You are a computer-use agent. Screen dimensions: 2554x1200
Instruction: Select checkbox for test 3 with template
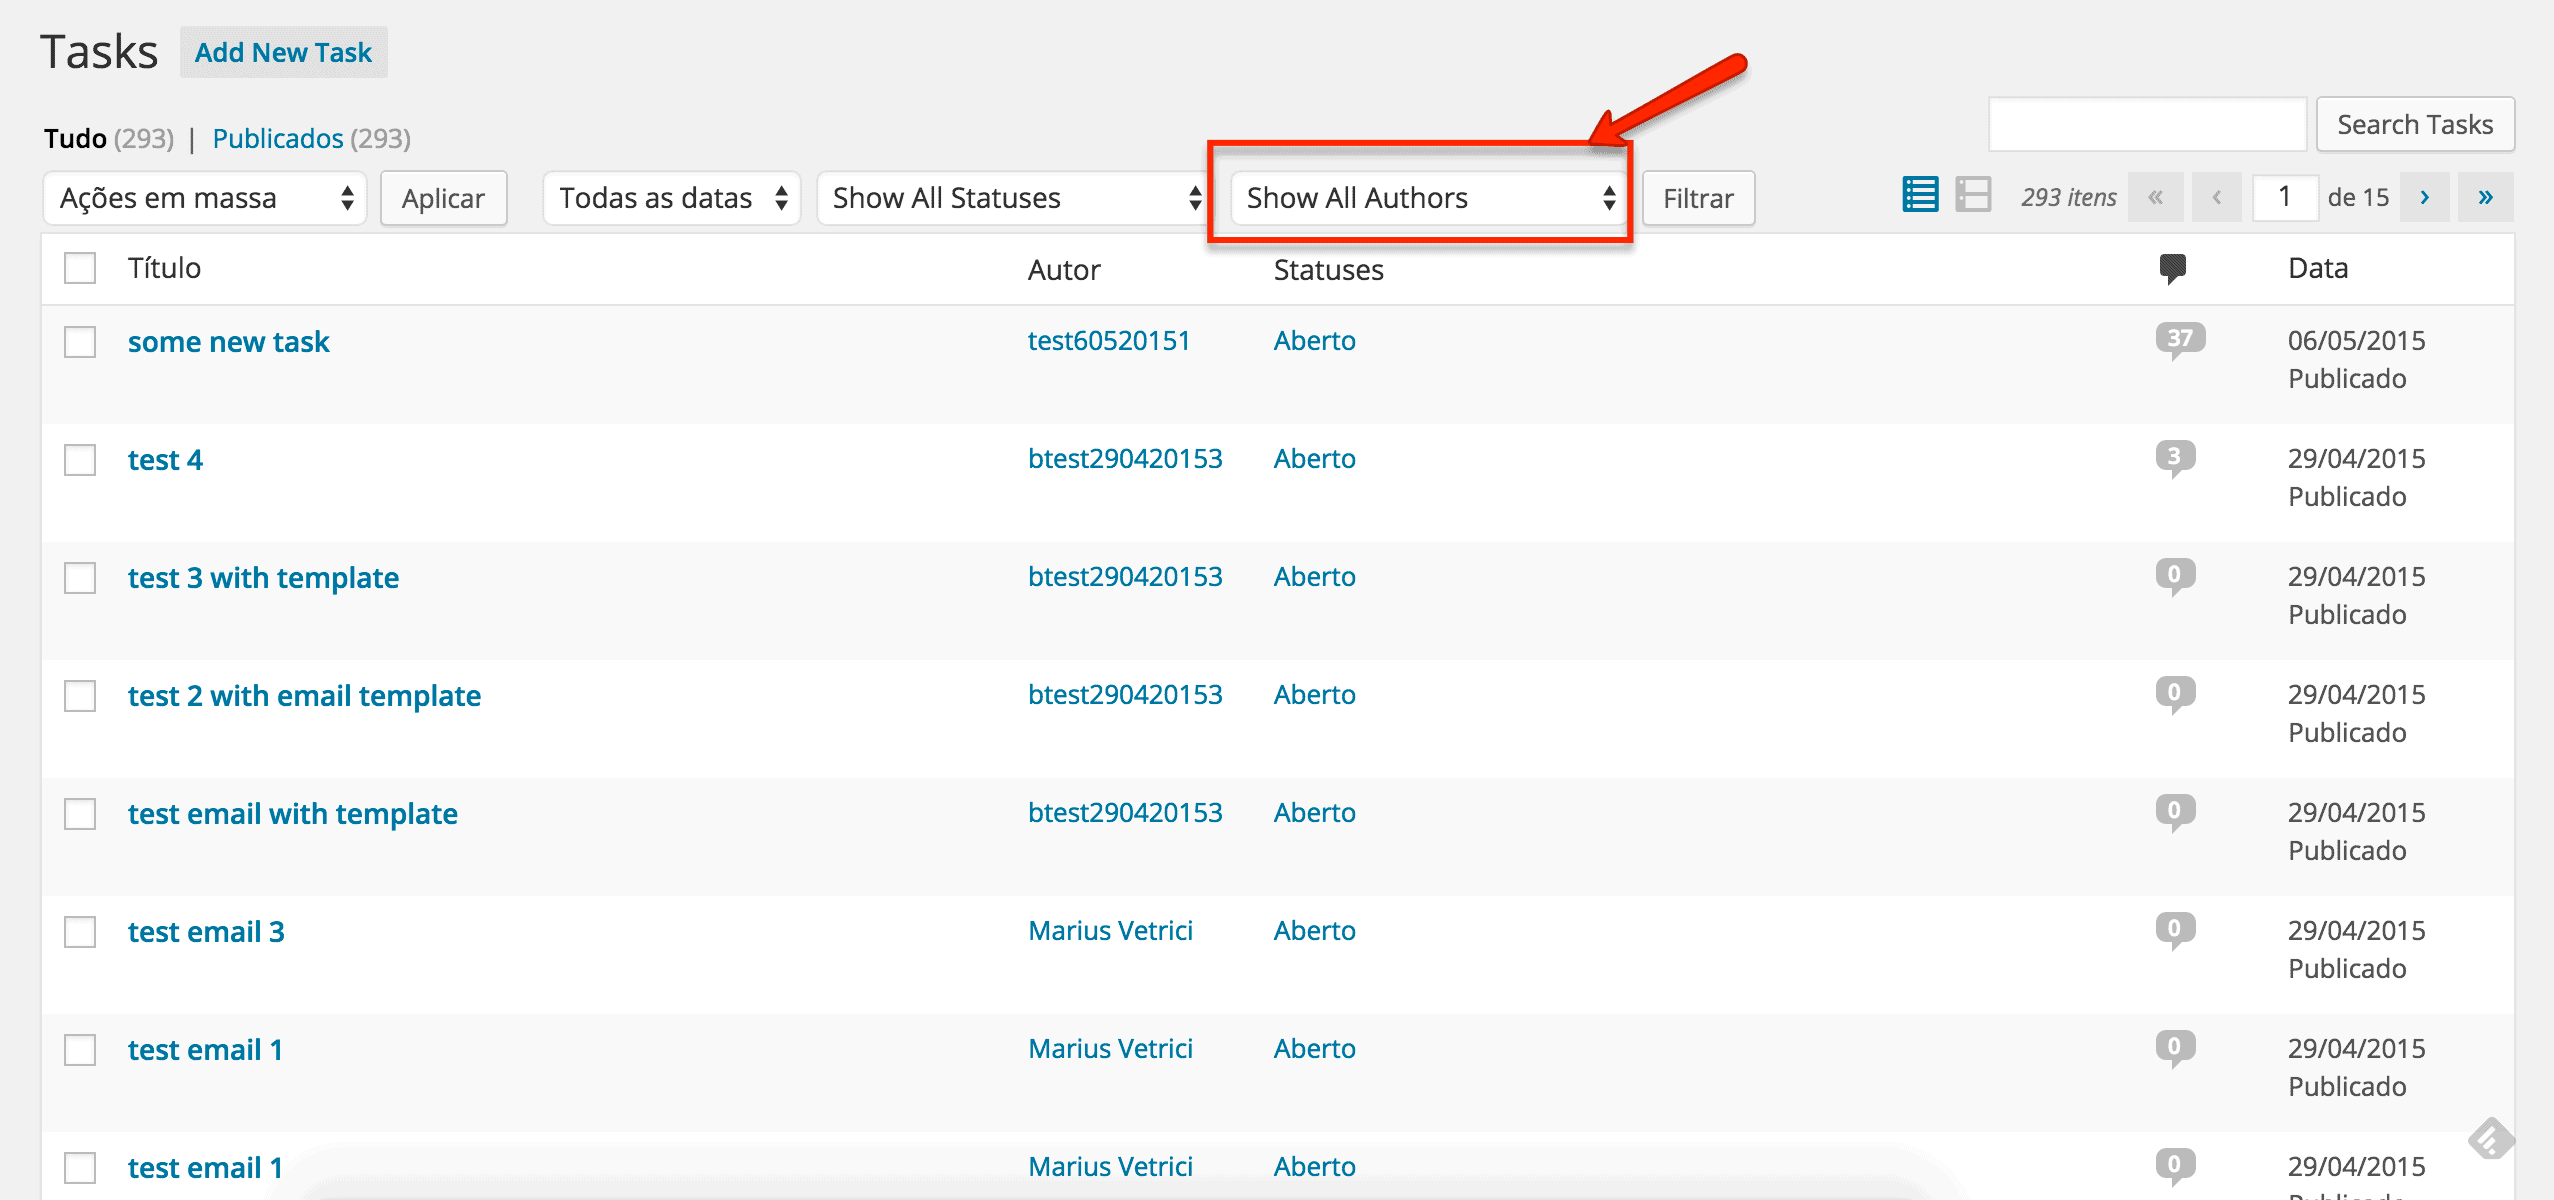click(80, 578)
